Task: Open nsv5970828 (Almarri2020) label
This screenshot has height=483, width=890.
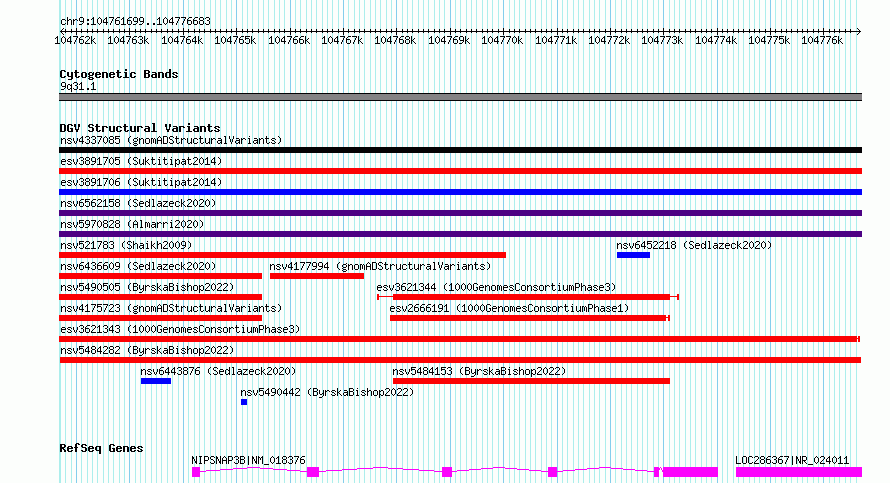Action: point(132,224)
